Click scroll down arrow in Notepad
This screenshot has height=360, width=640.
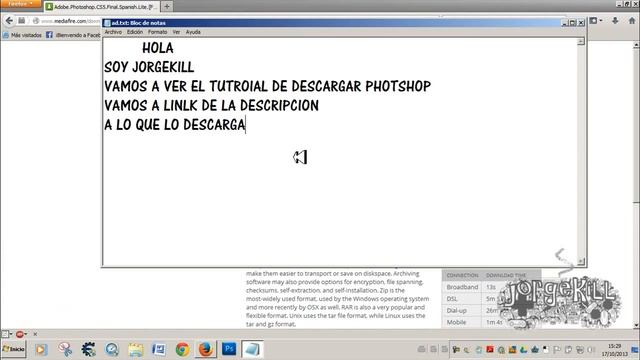click(x=581, y=261)
